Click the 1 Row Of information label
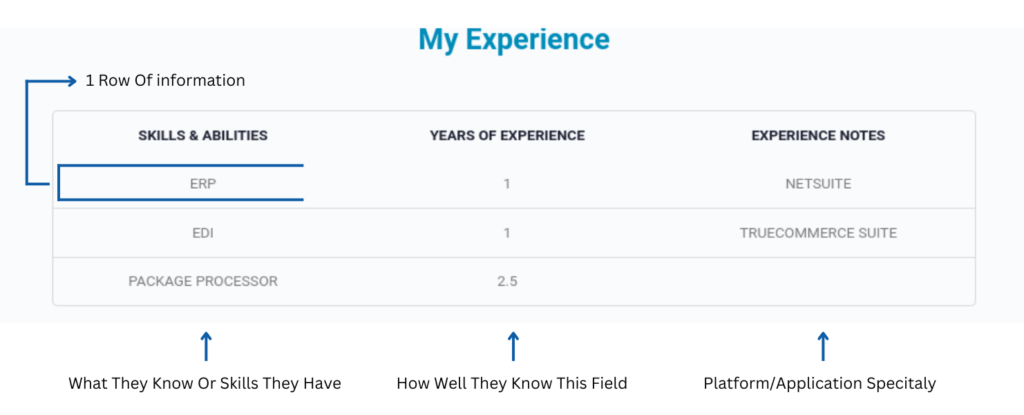 (x=165, y=80)
